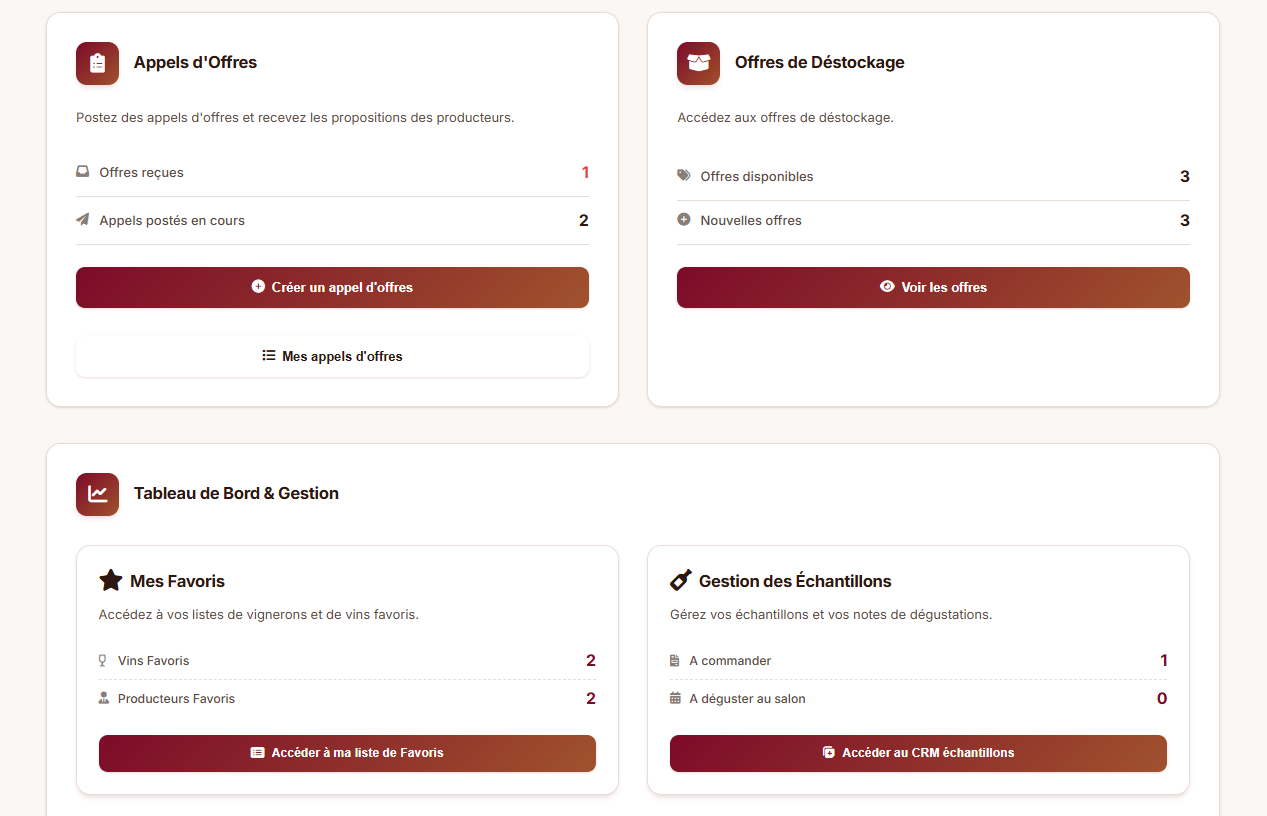
Task: Click the inbox icon beside Offres reçues
Action: pyautogui.click(x=83, y=172)
